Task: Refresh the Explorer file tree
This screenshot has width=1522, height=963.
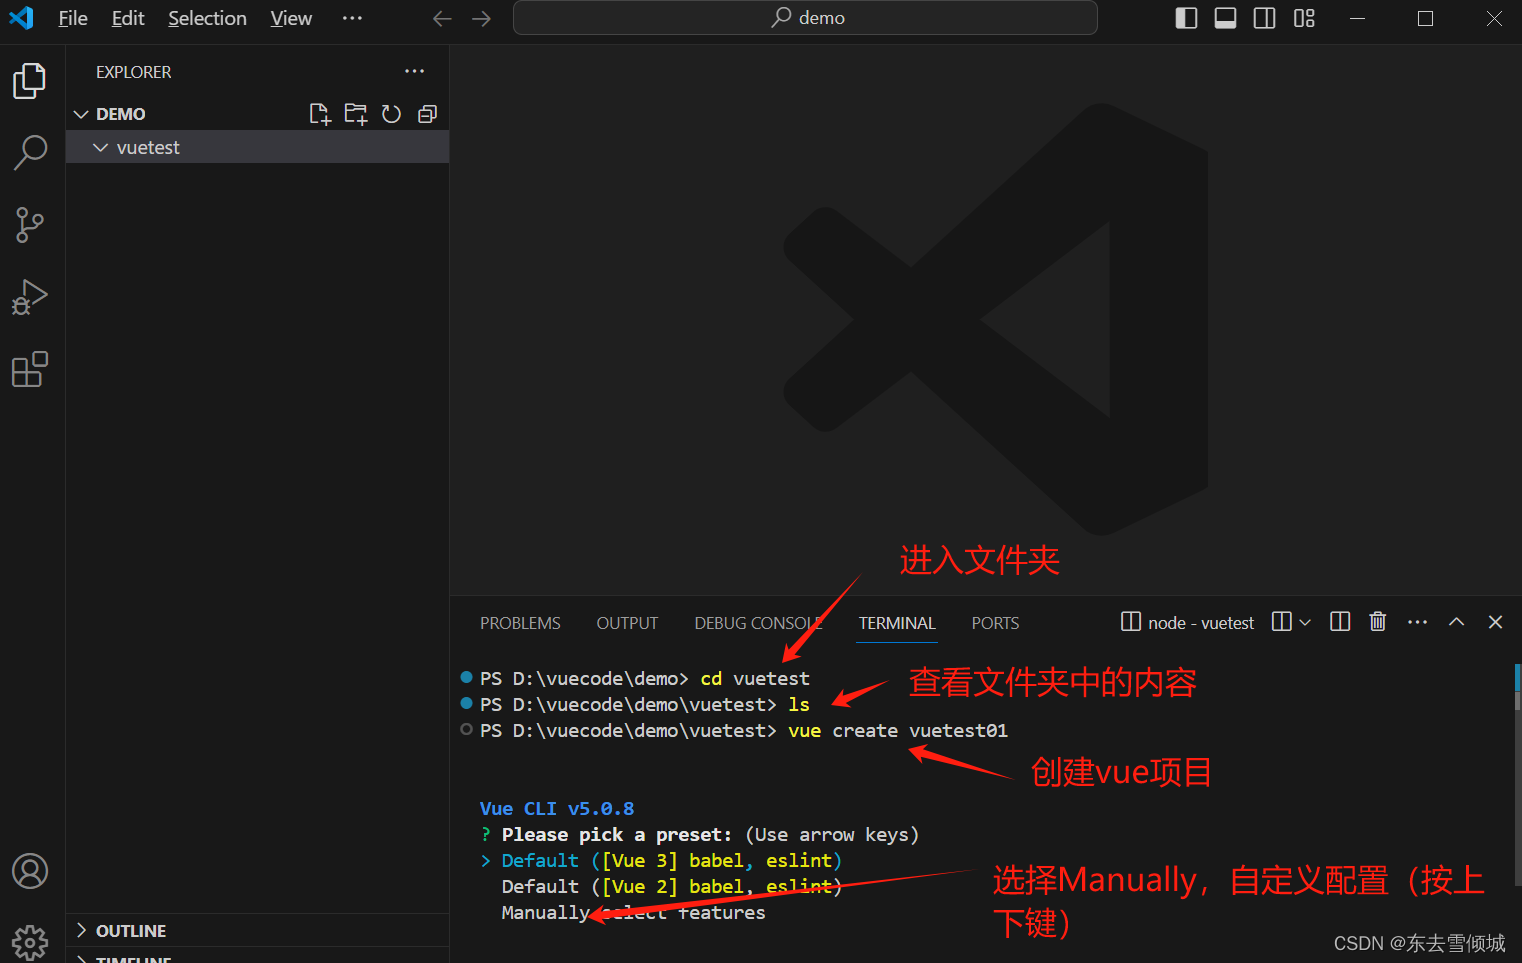Action: point(391,114)
